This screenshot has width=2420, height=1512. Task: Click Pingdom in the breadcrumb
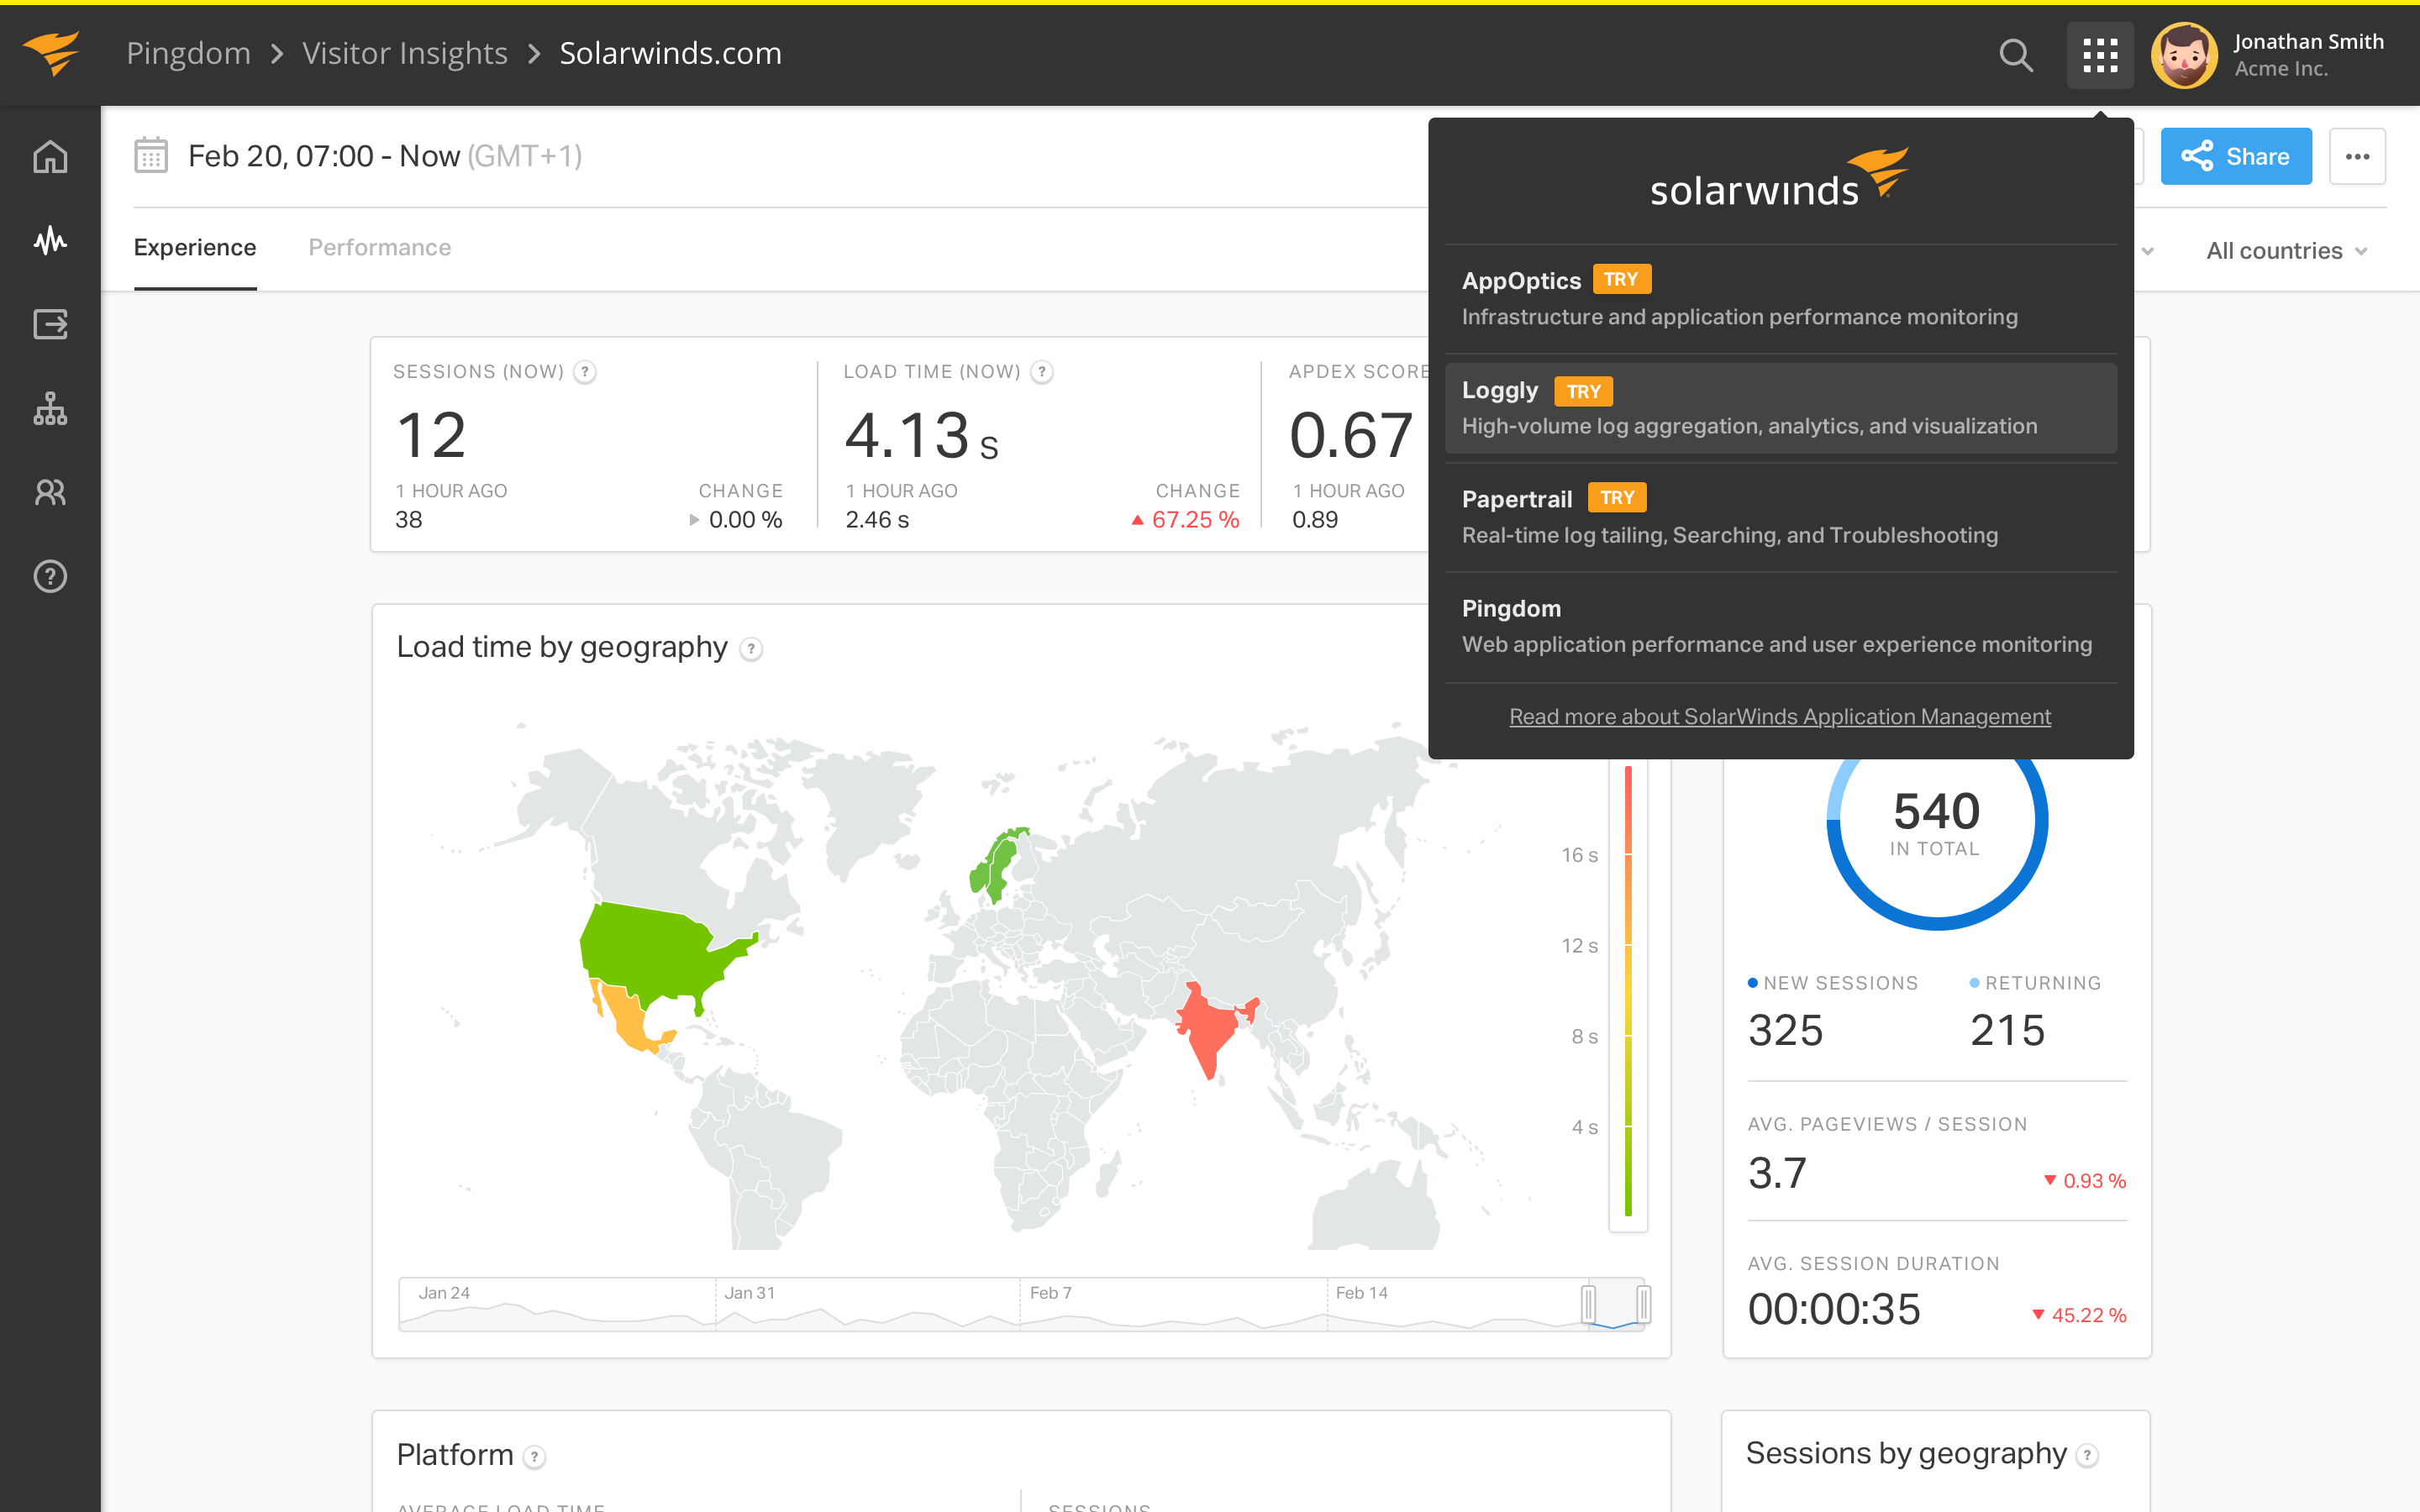[188, 53]
